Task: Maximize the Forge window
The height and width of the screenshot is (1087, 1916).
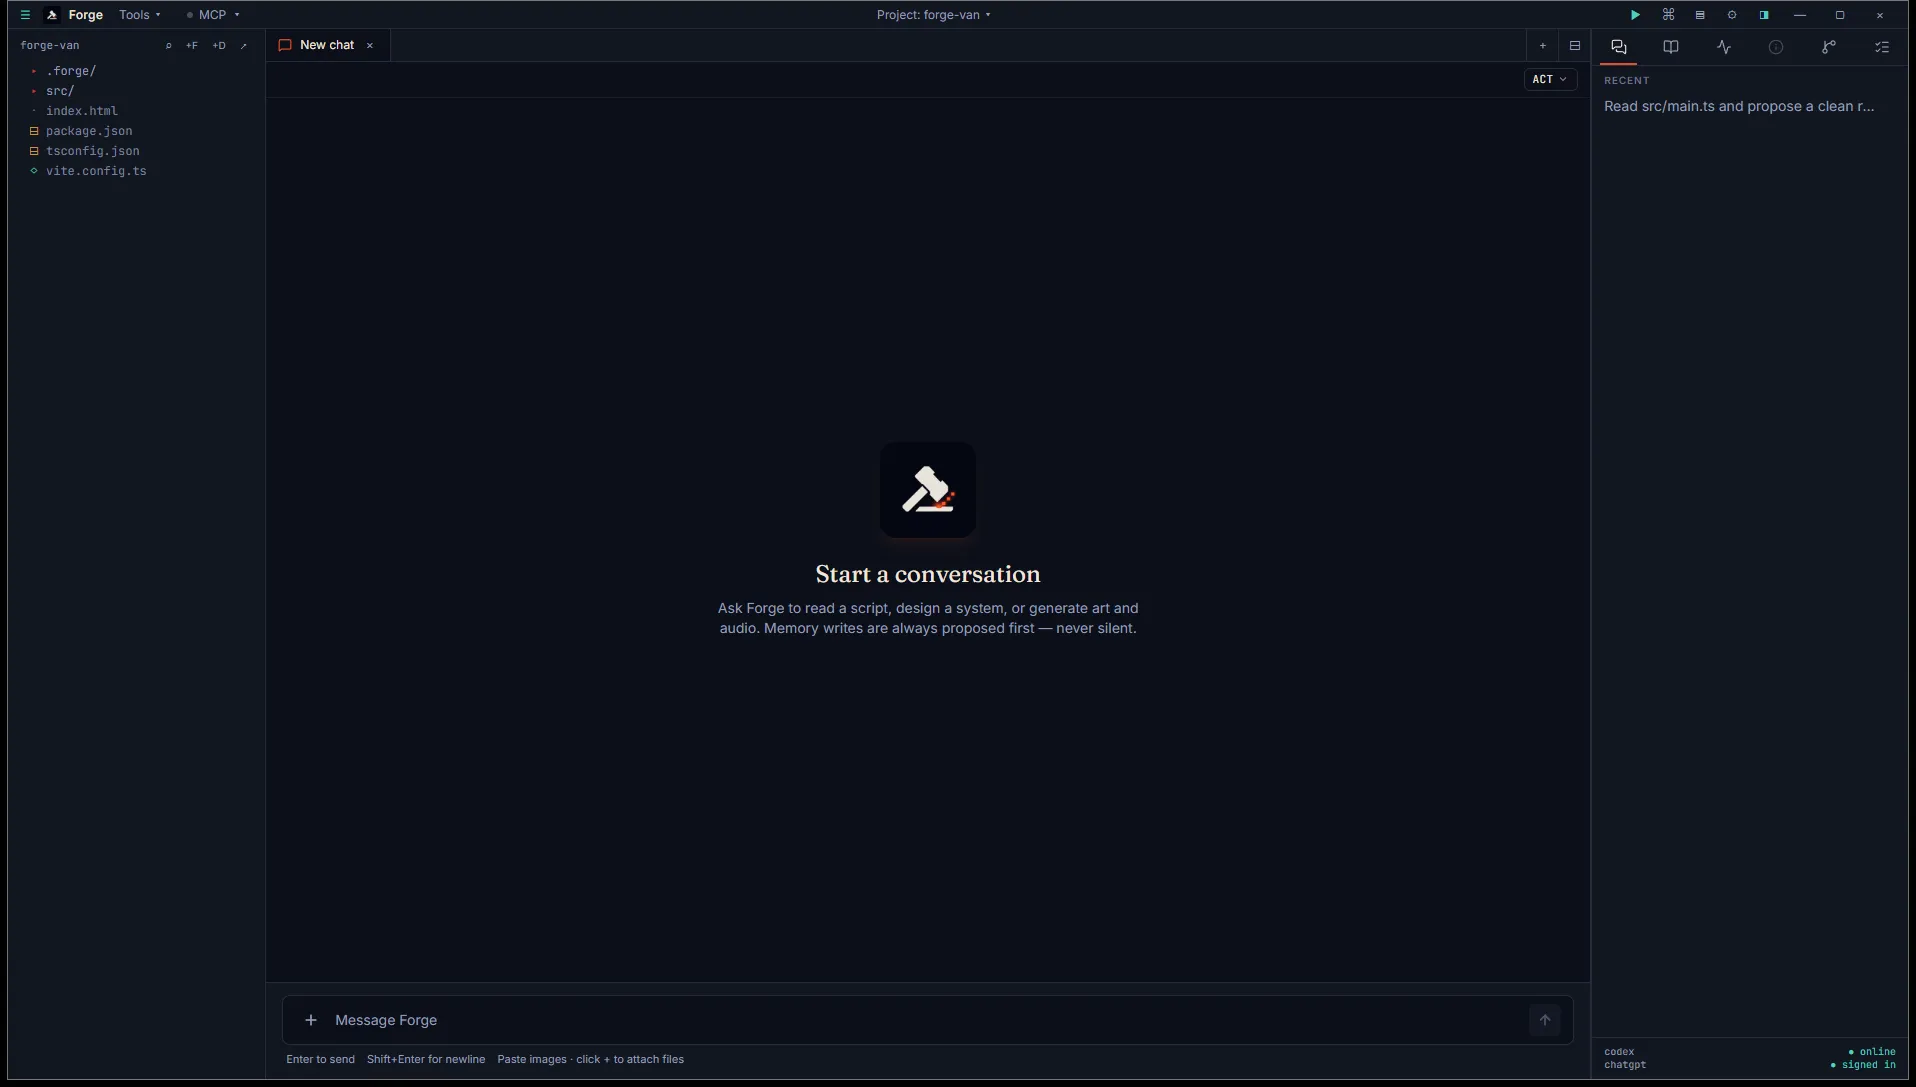Action: [x=1840, y=15]
